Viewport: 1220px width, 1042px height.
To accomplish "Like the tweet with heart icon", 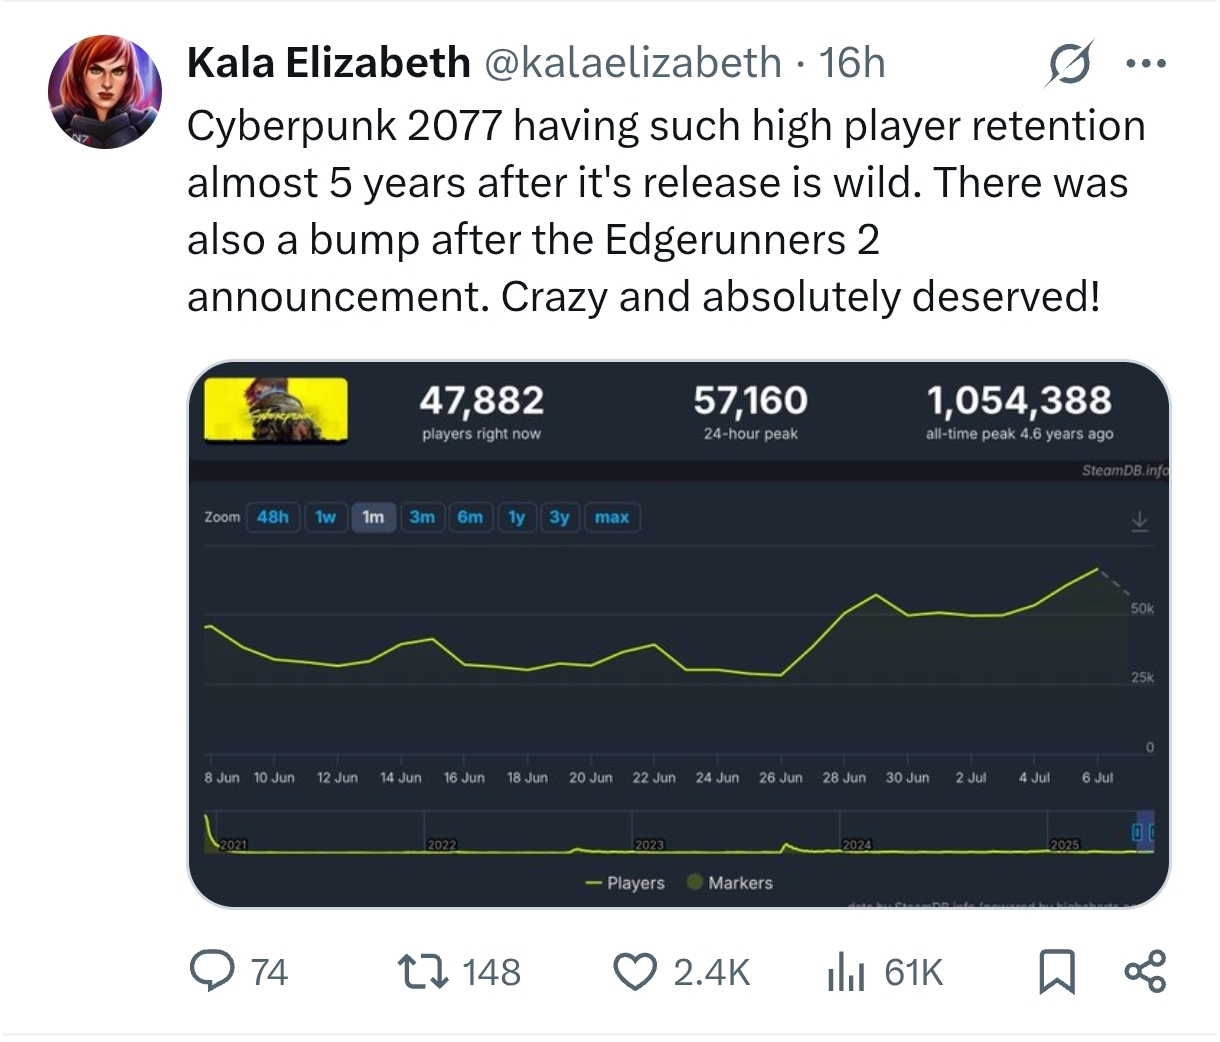I will (x=634, y=972).
